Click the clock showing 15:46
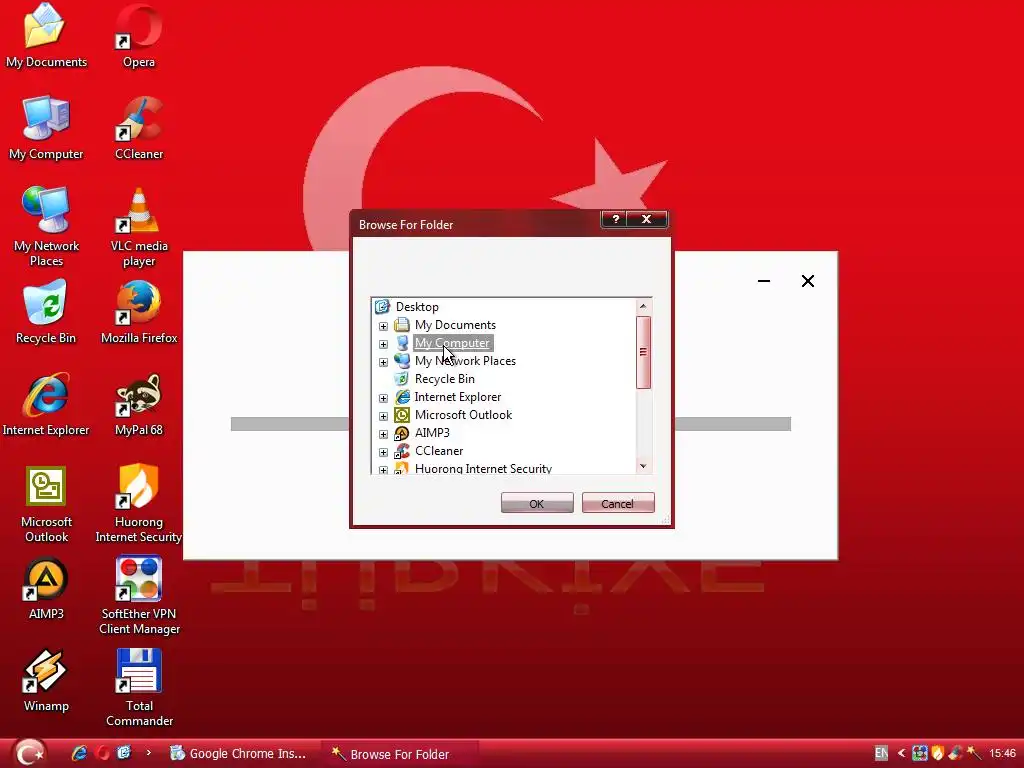This screenshot has width=1024, height=768. click(x=1002, y=753)
